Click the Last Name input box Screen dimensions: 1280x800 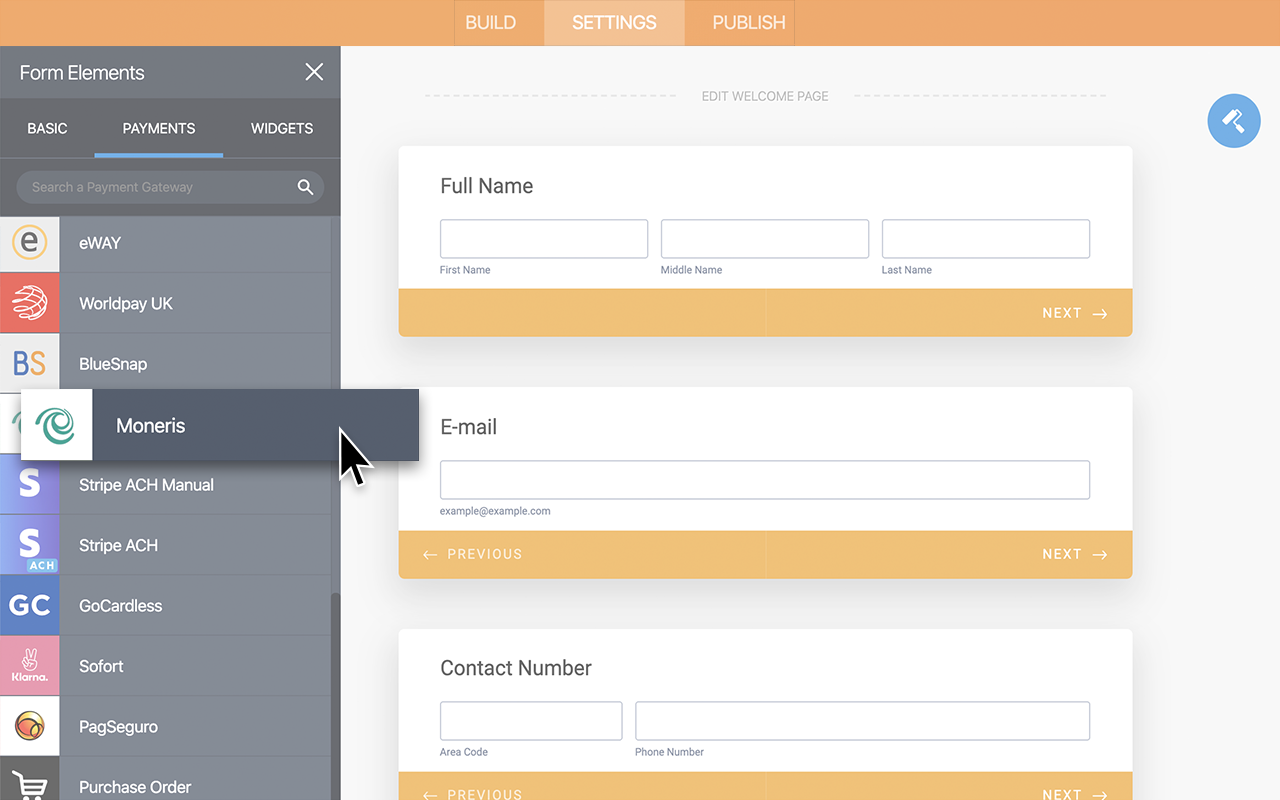pyautogui.click(x=986, y=239)
